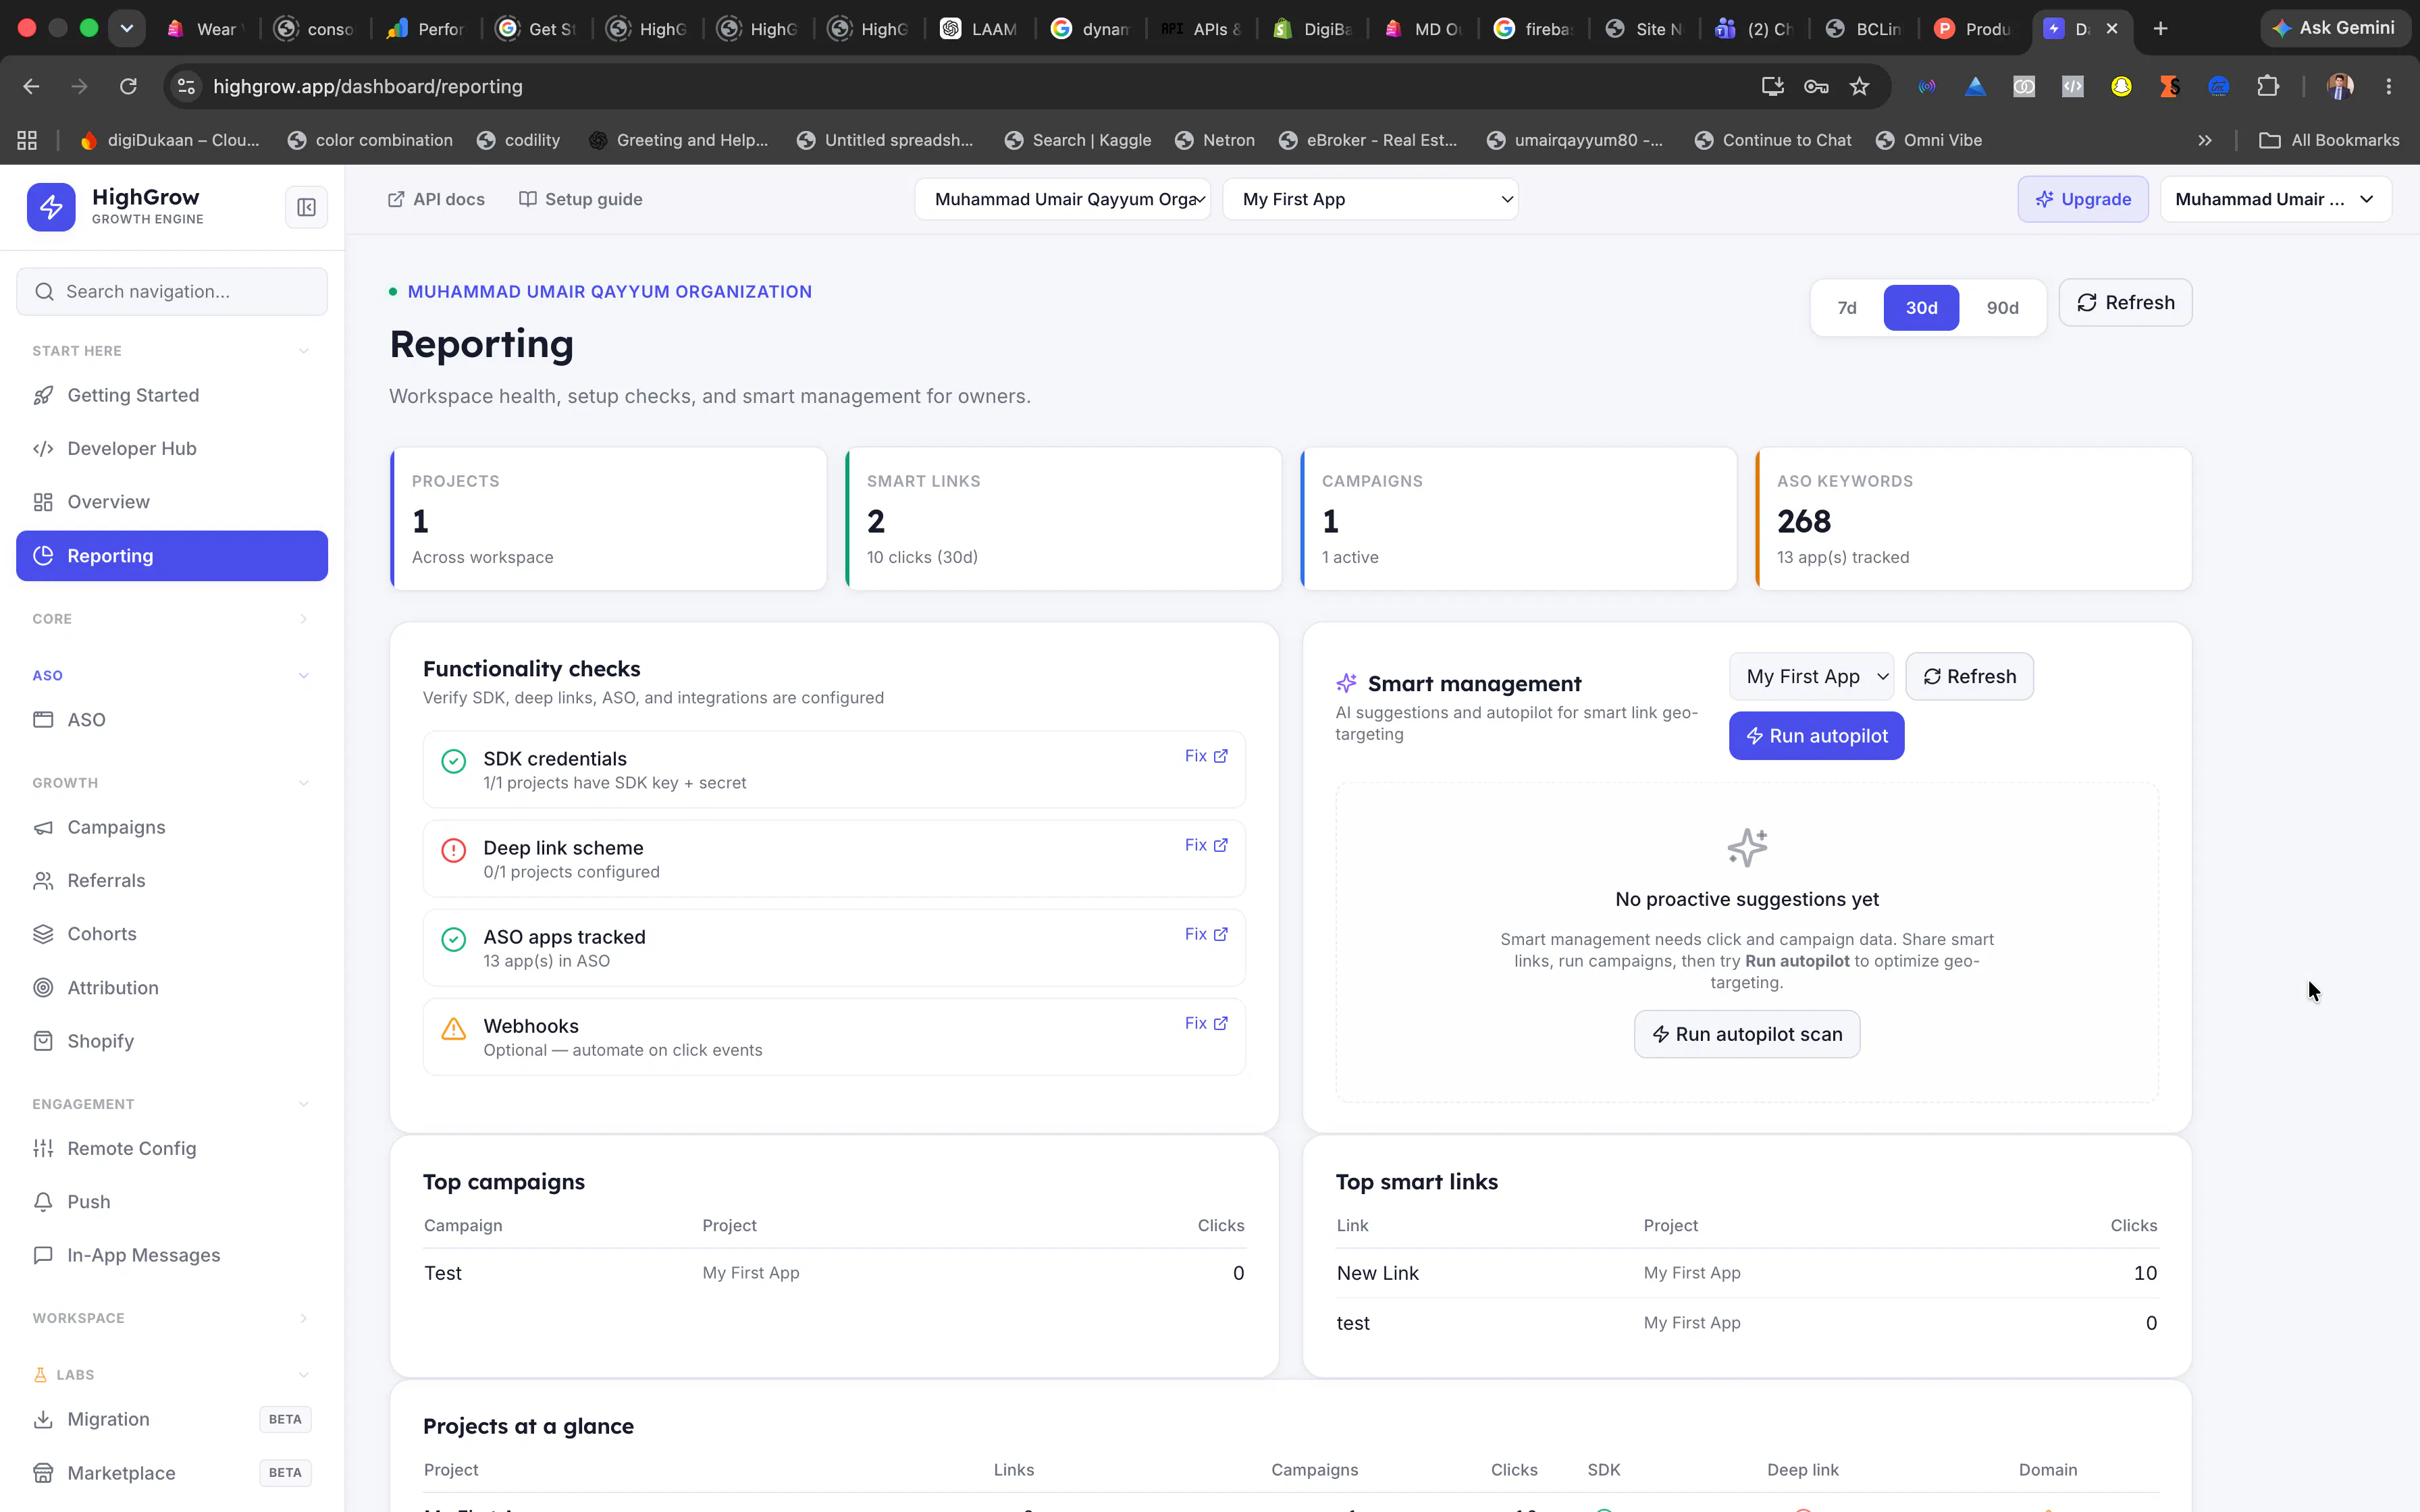Fix ASO apps tracked check
Viewport: 2420px width, 1512px height.
[x=1206, y=934]
